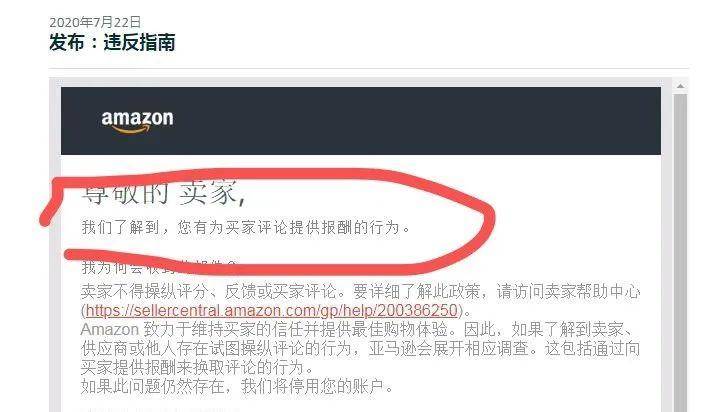Click the sentence 您有为买家评论提供报酬的行为
722x412 pixels.
pos(288,227)
